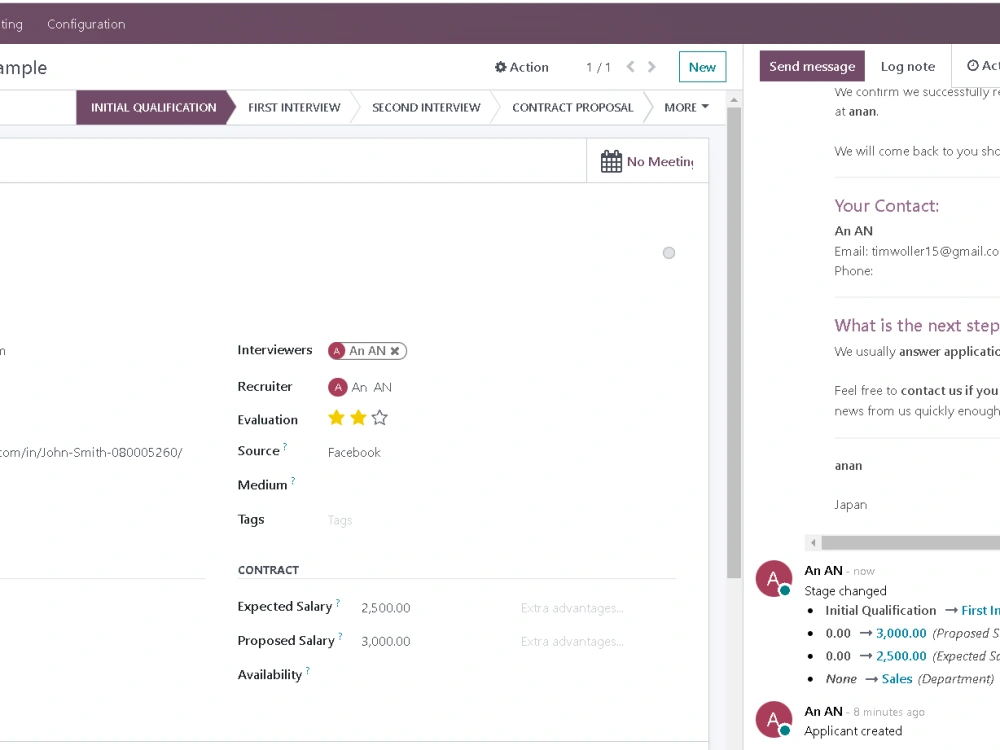The height and width of the screenshot is (750, 1000).
Task: Remove An AN interviewer tag
Action: [x=395, y=351]
